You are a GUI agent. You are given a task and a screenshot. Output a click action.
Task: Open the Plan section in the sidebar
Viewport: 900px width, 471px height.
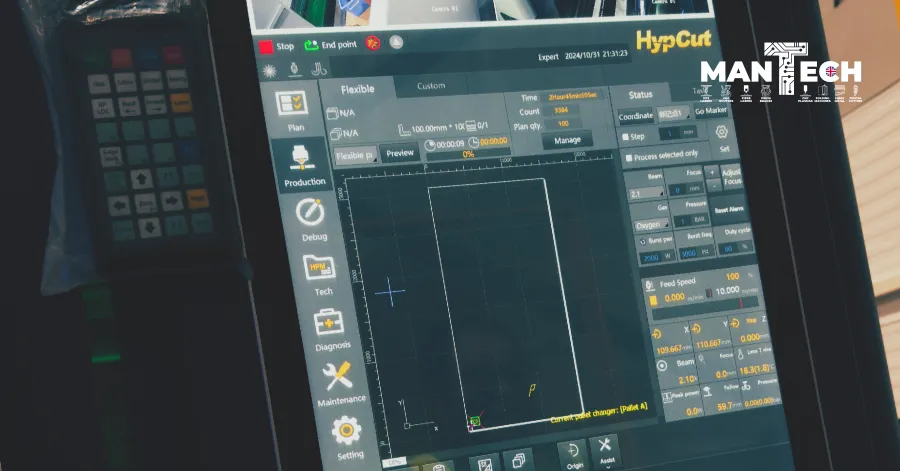pos(293,111)
